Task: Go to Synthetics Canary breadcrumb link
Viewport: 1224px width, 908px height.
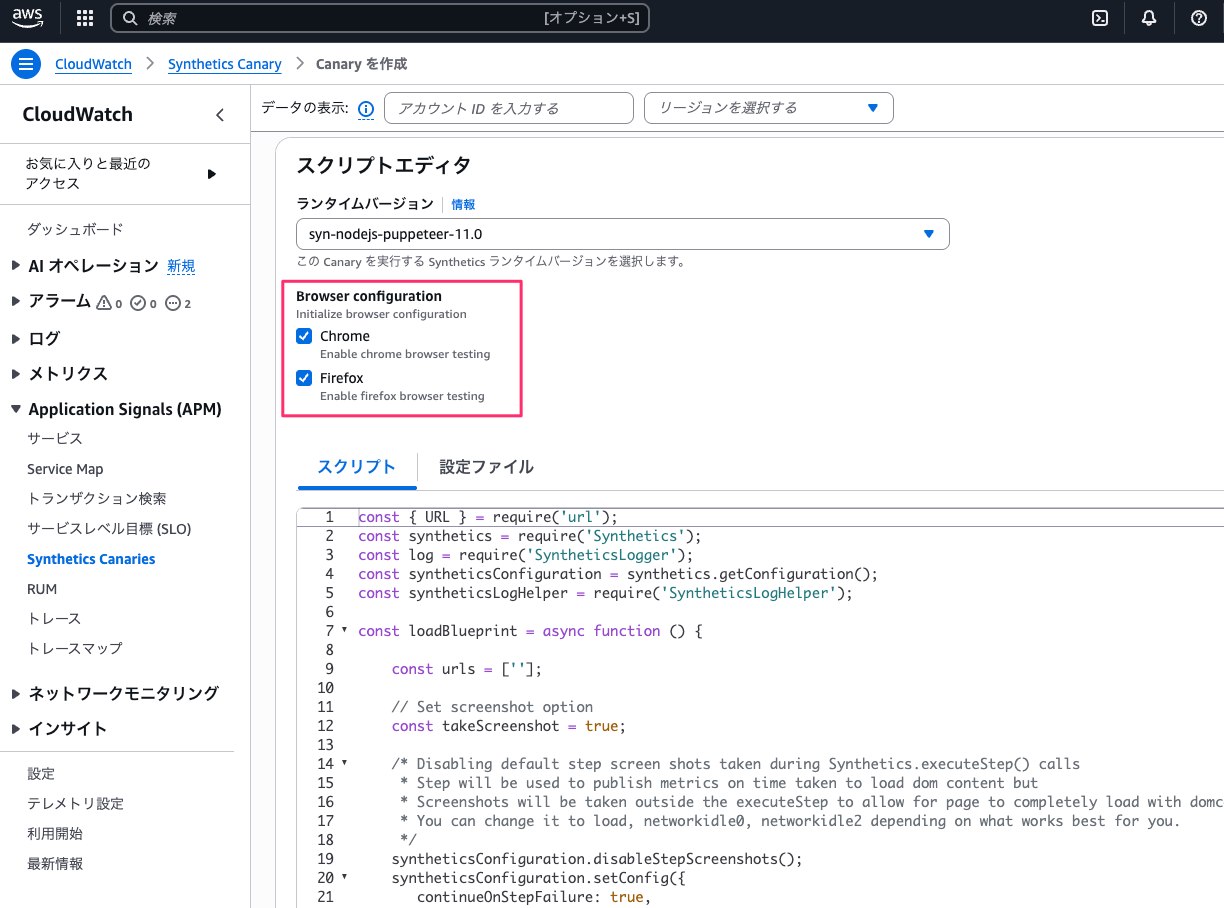Action: tap(225, 64)
